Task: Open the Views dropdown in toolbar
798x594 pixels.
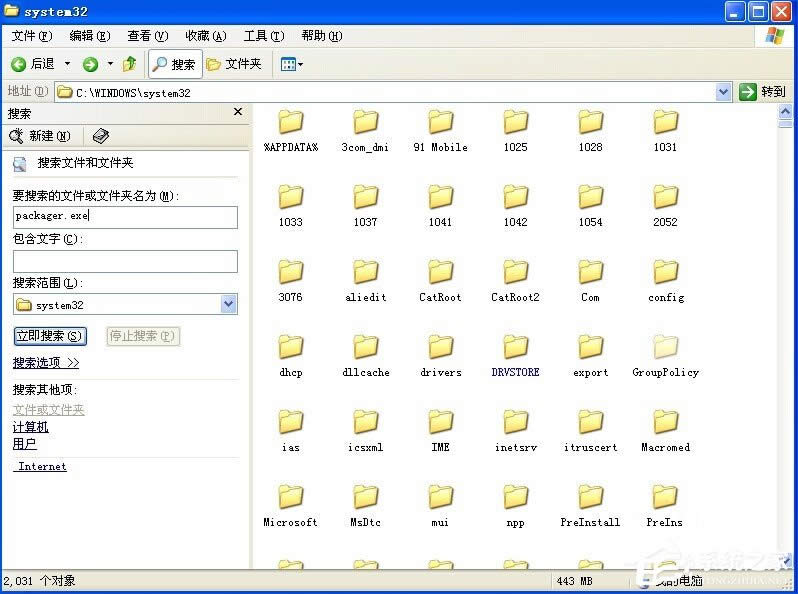Action: (292, 64)
